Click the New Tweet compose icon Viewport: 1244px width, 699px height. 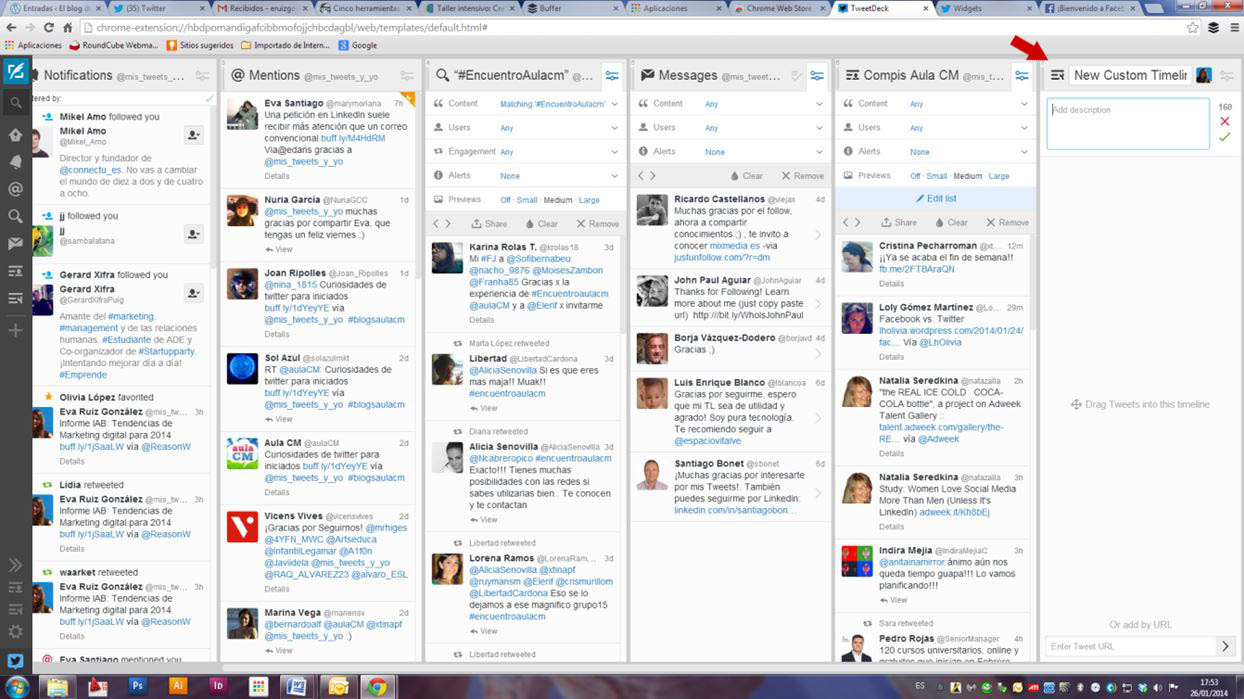click(x=15, y=73)
